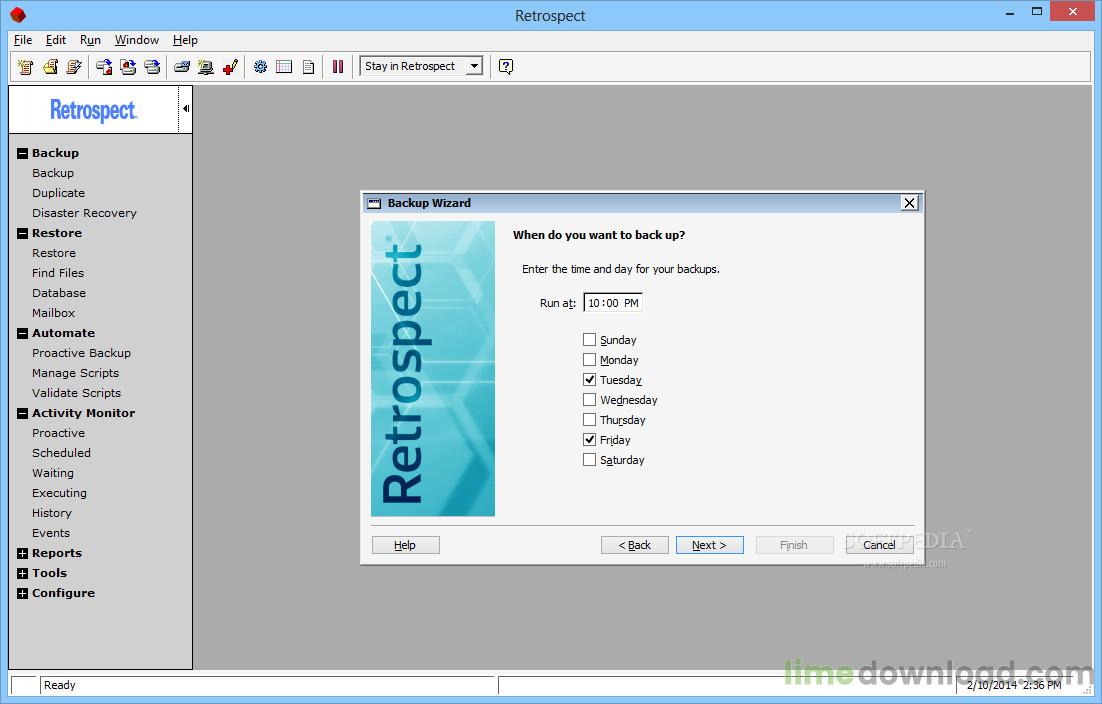Collapse the Backup section in sidebar
Image resolution: width=1102 pixels, height=704 pixels.
pyautogui.click(x=22, y=153)
